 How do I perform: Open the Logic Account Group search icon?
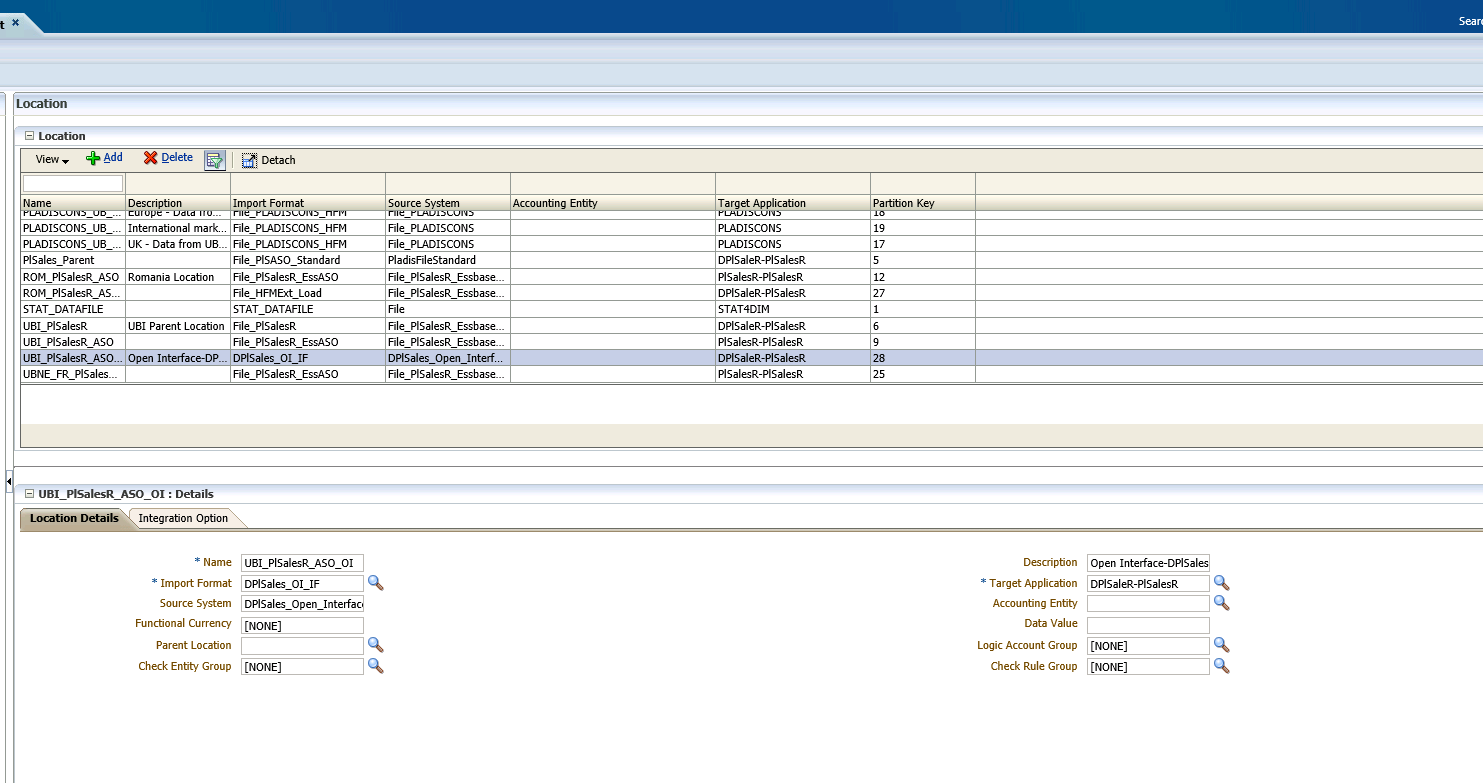[x=1221, y=645]
